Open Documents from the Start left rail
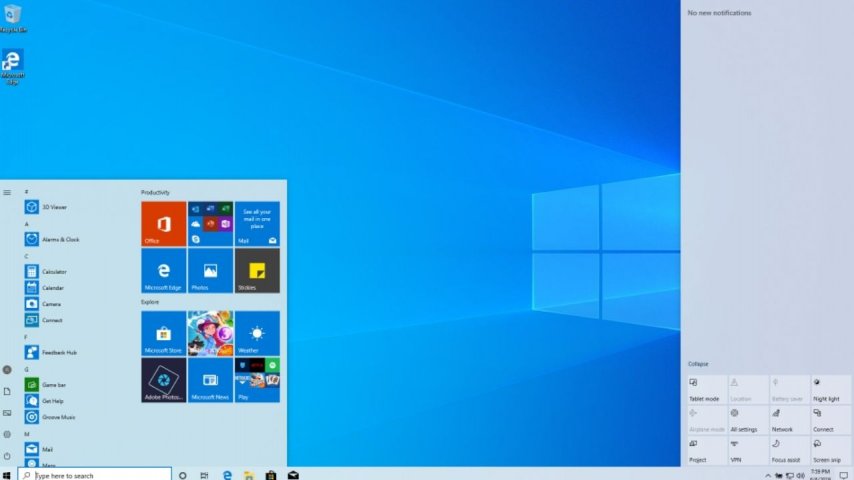The image size is (854, 480). click(7, 391)
